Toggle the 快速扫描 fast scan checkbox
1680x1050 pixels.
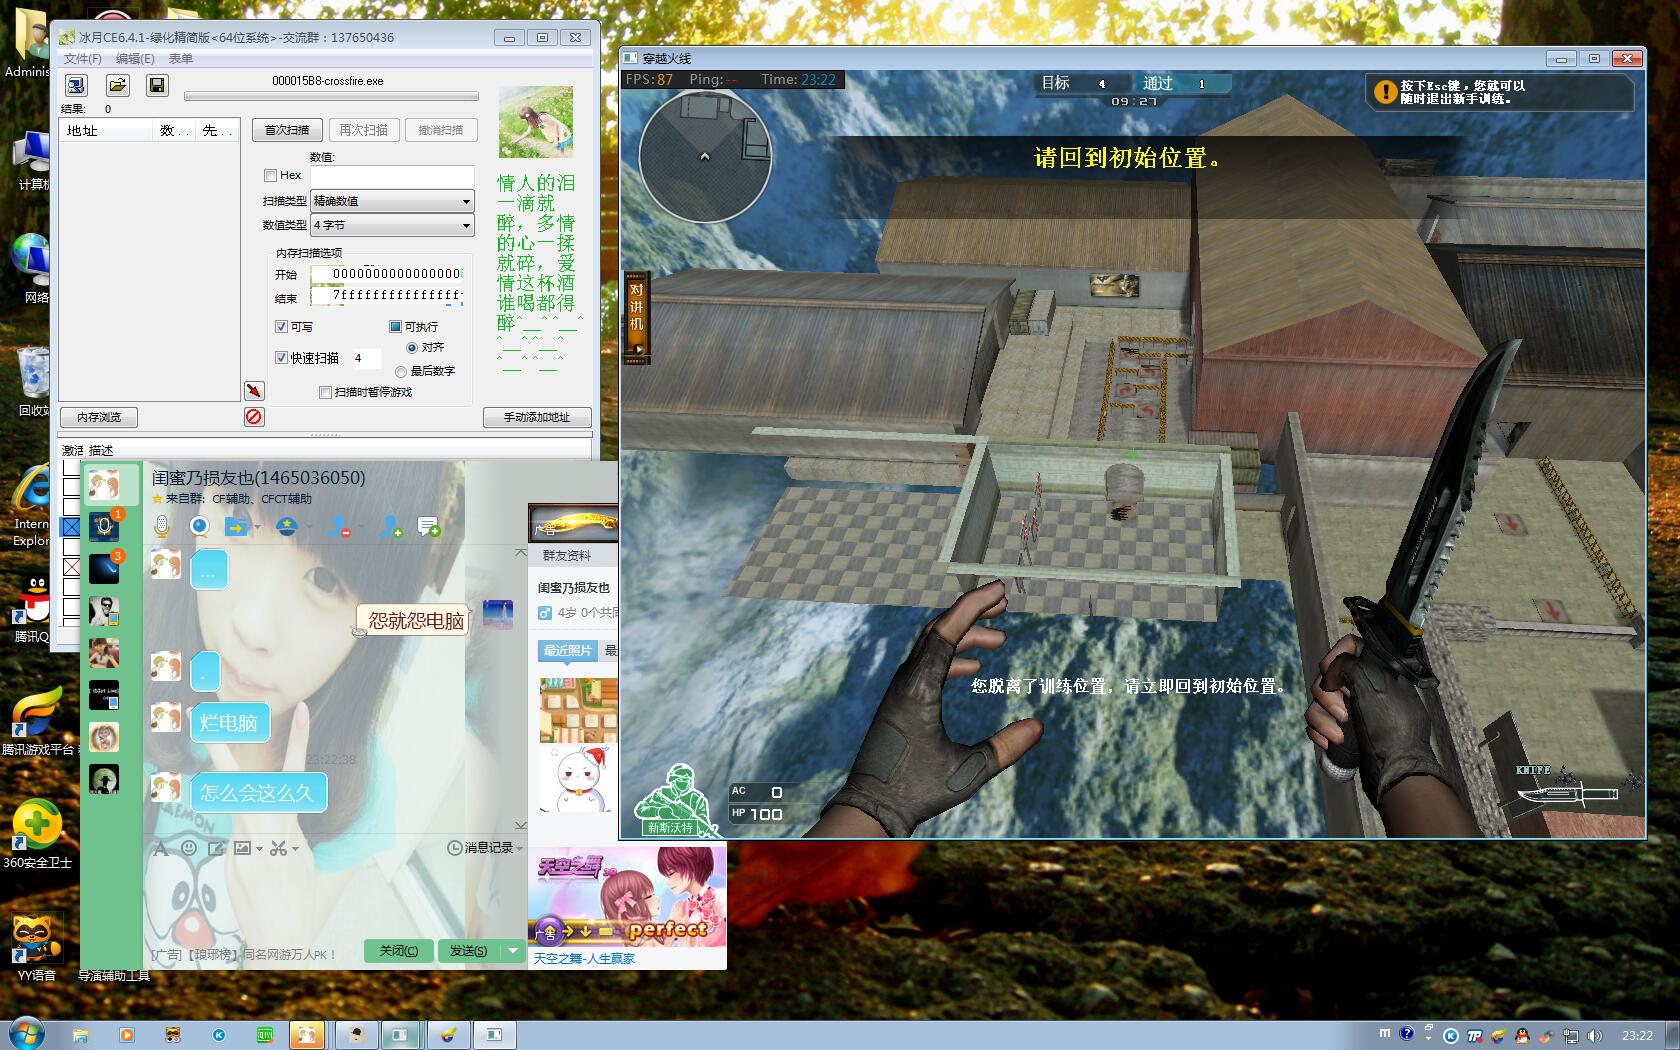point(281,358)
